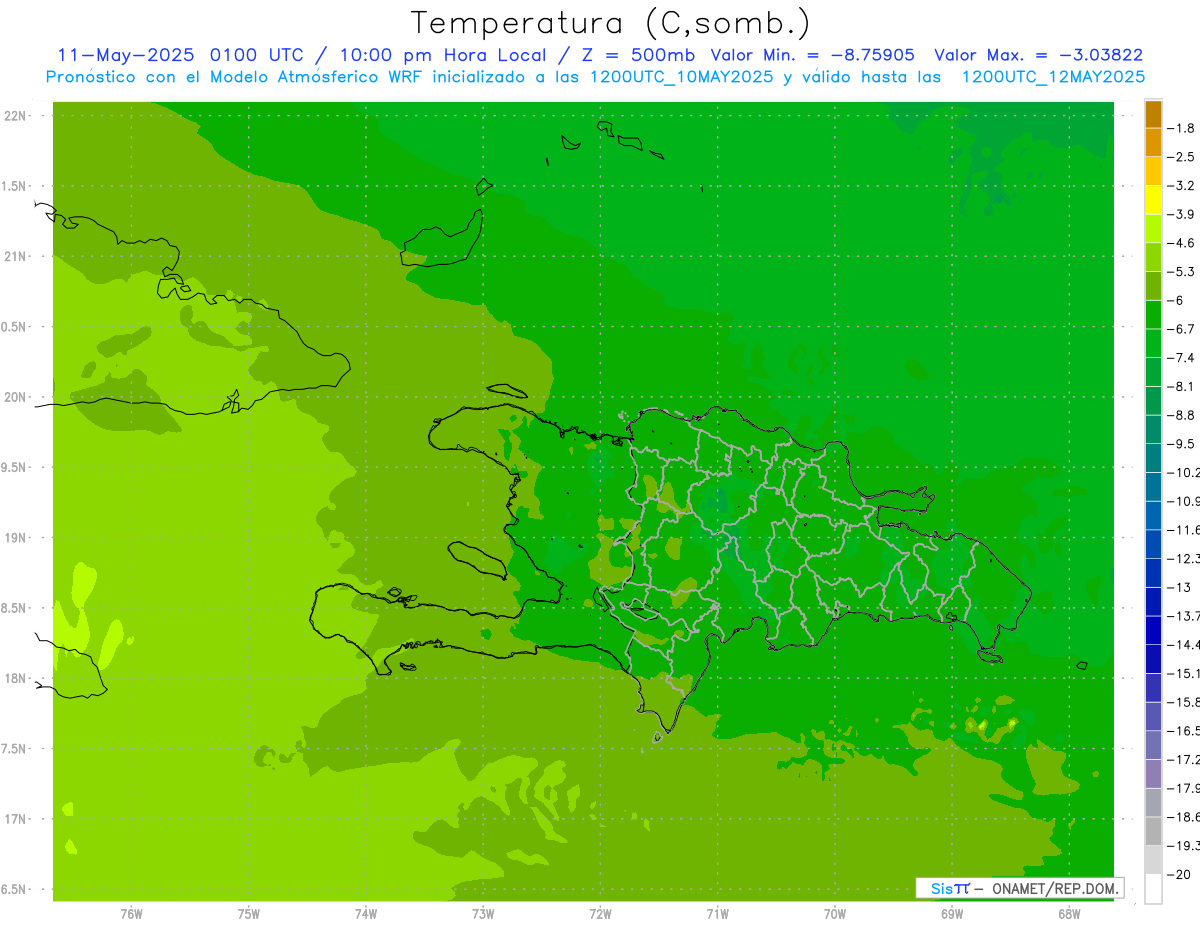Click the "22N" latitude axis label
The width and height of the screenshot is (1200, 927).
15,116
